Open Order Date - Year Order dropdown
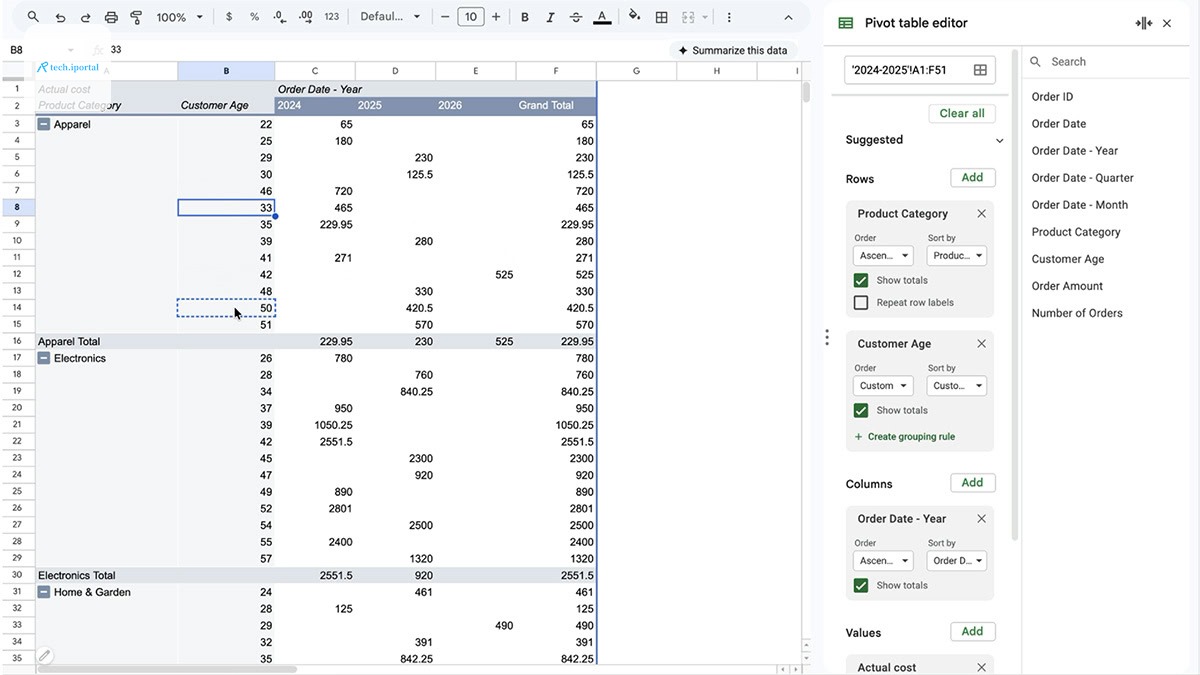 pyautogui.click(x=883, y=560)
